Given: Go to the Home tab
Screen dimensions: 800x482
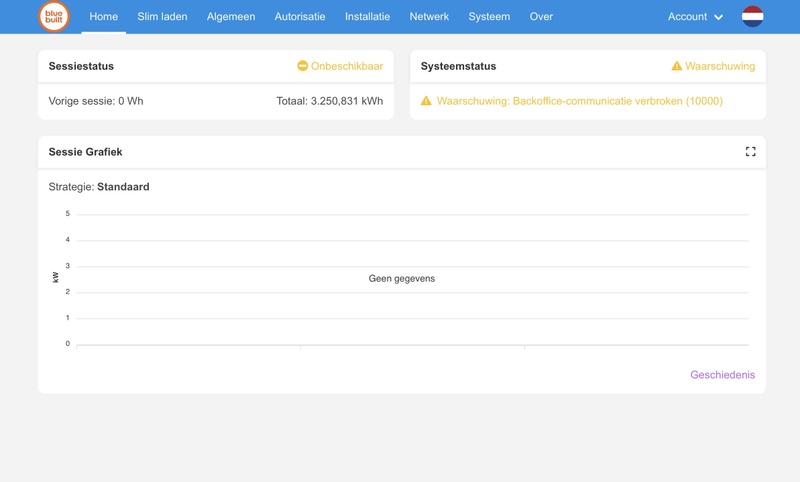Looking at the screenshot, I should (x=104, y=17).
